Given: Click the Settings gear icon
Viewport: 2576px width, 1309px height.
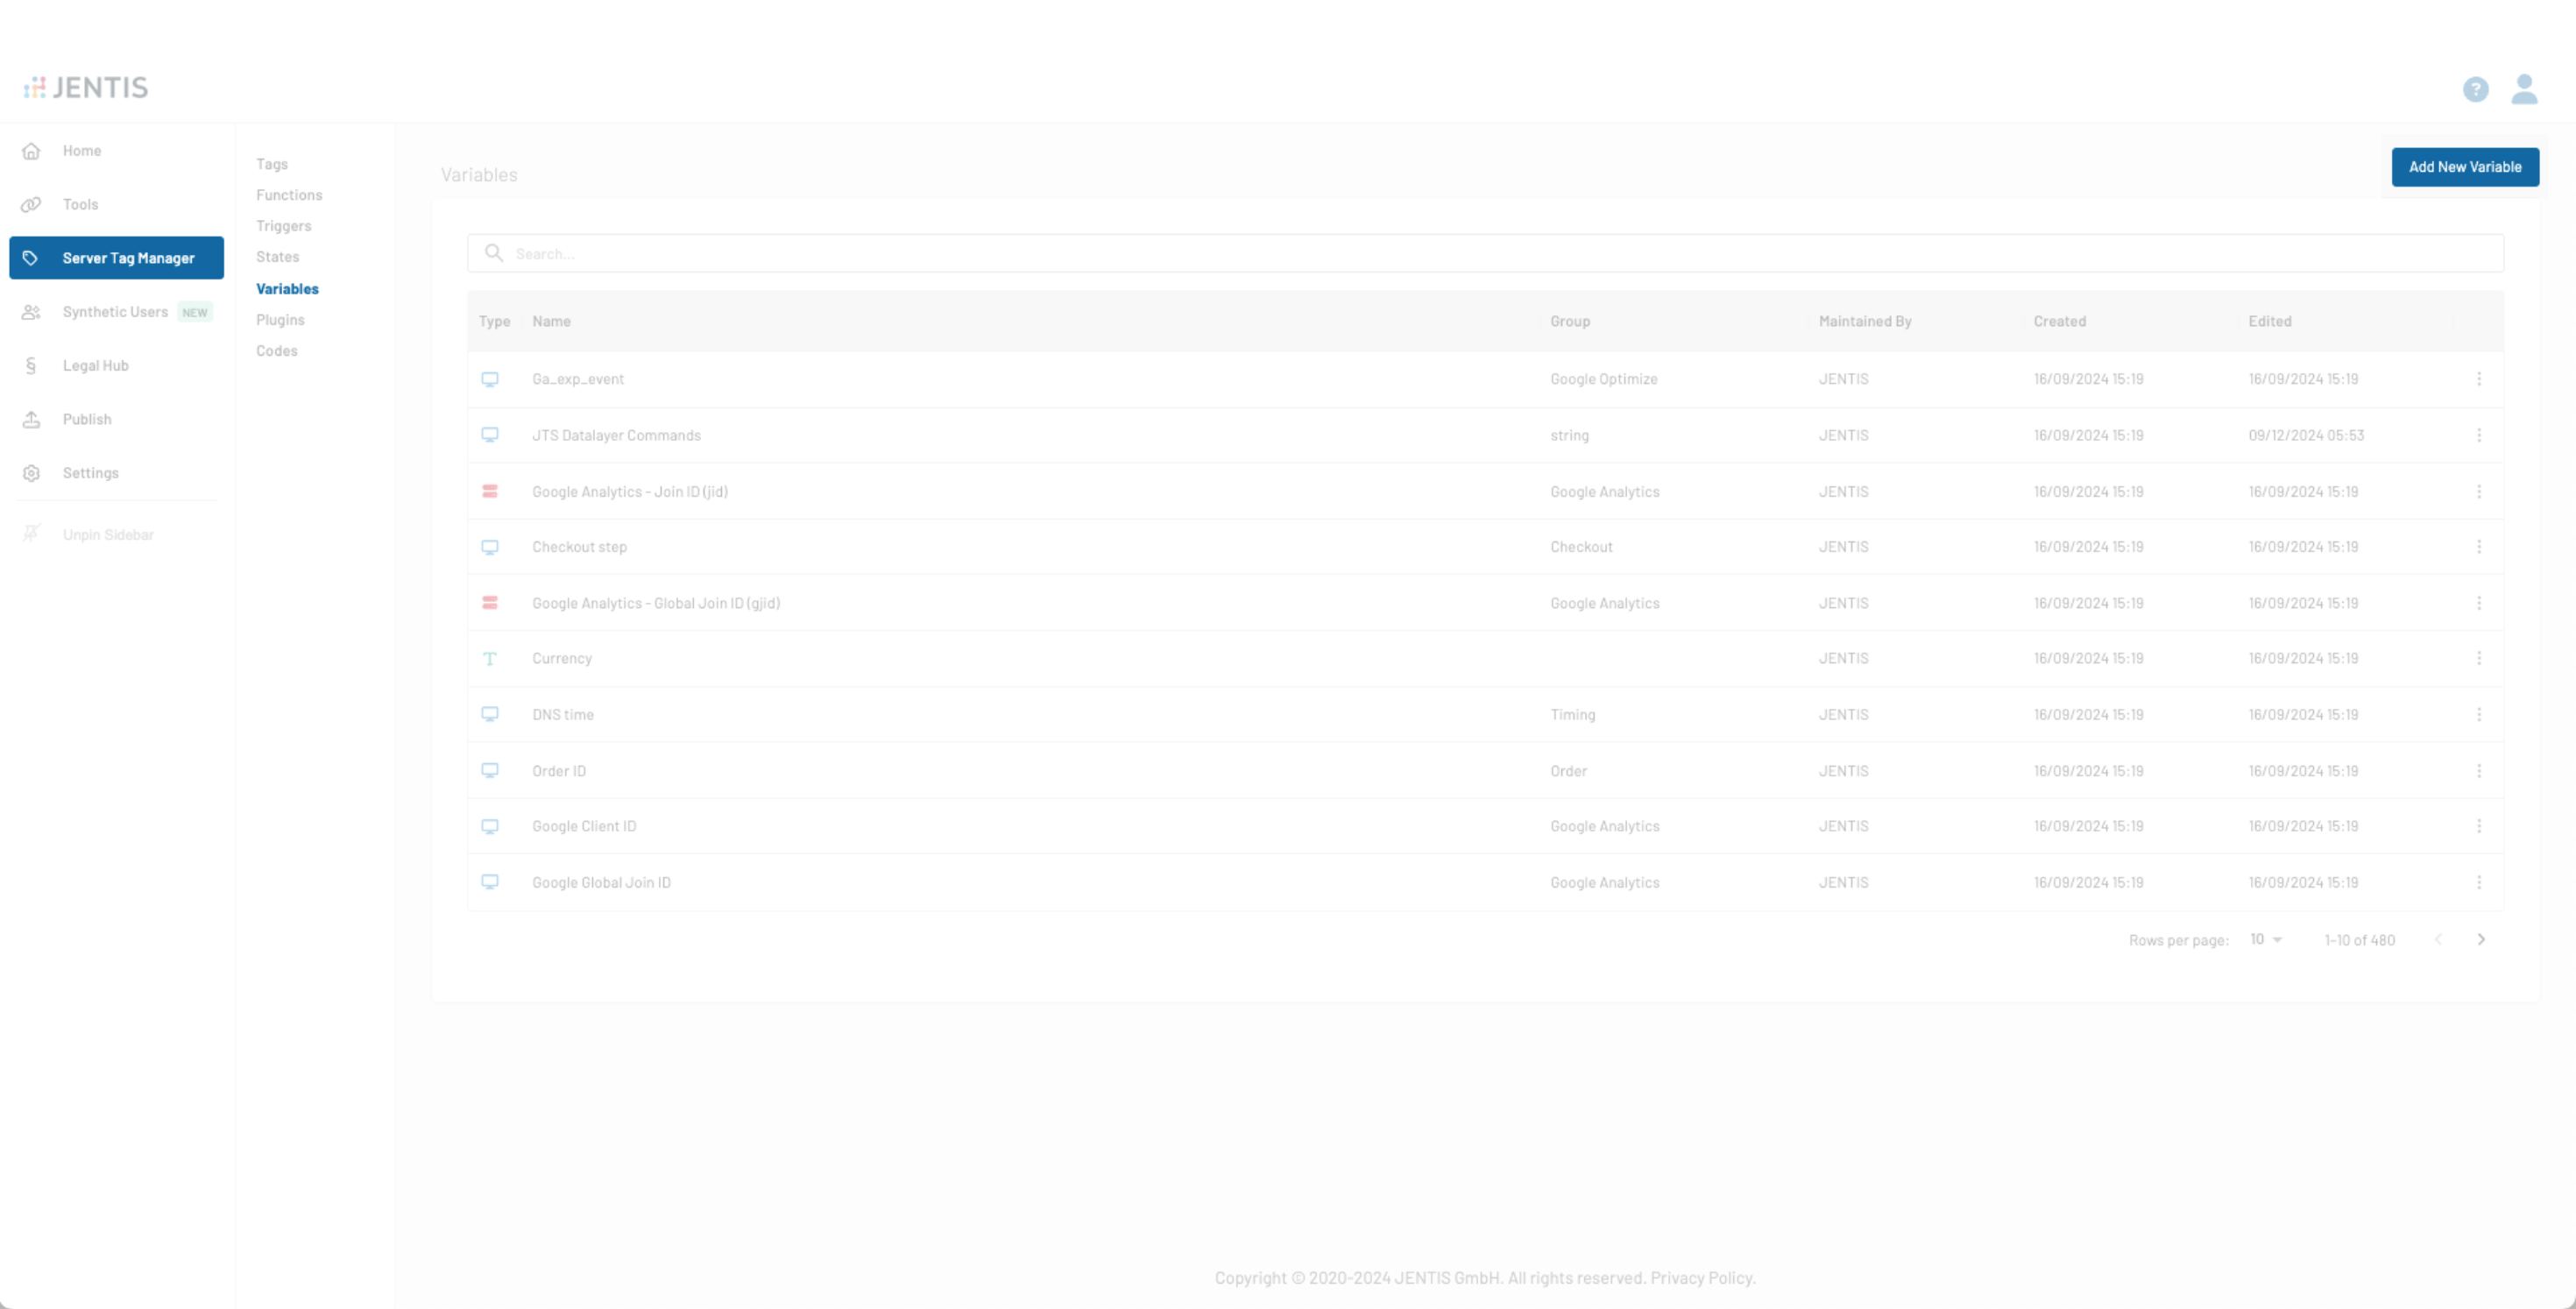Looking at the screenshot, I should point(32,473).
